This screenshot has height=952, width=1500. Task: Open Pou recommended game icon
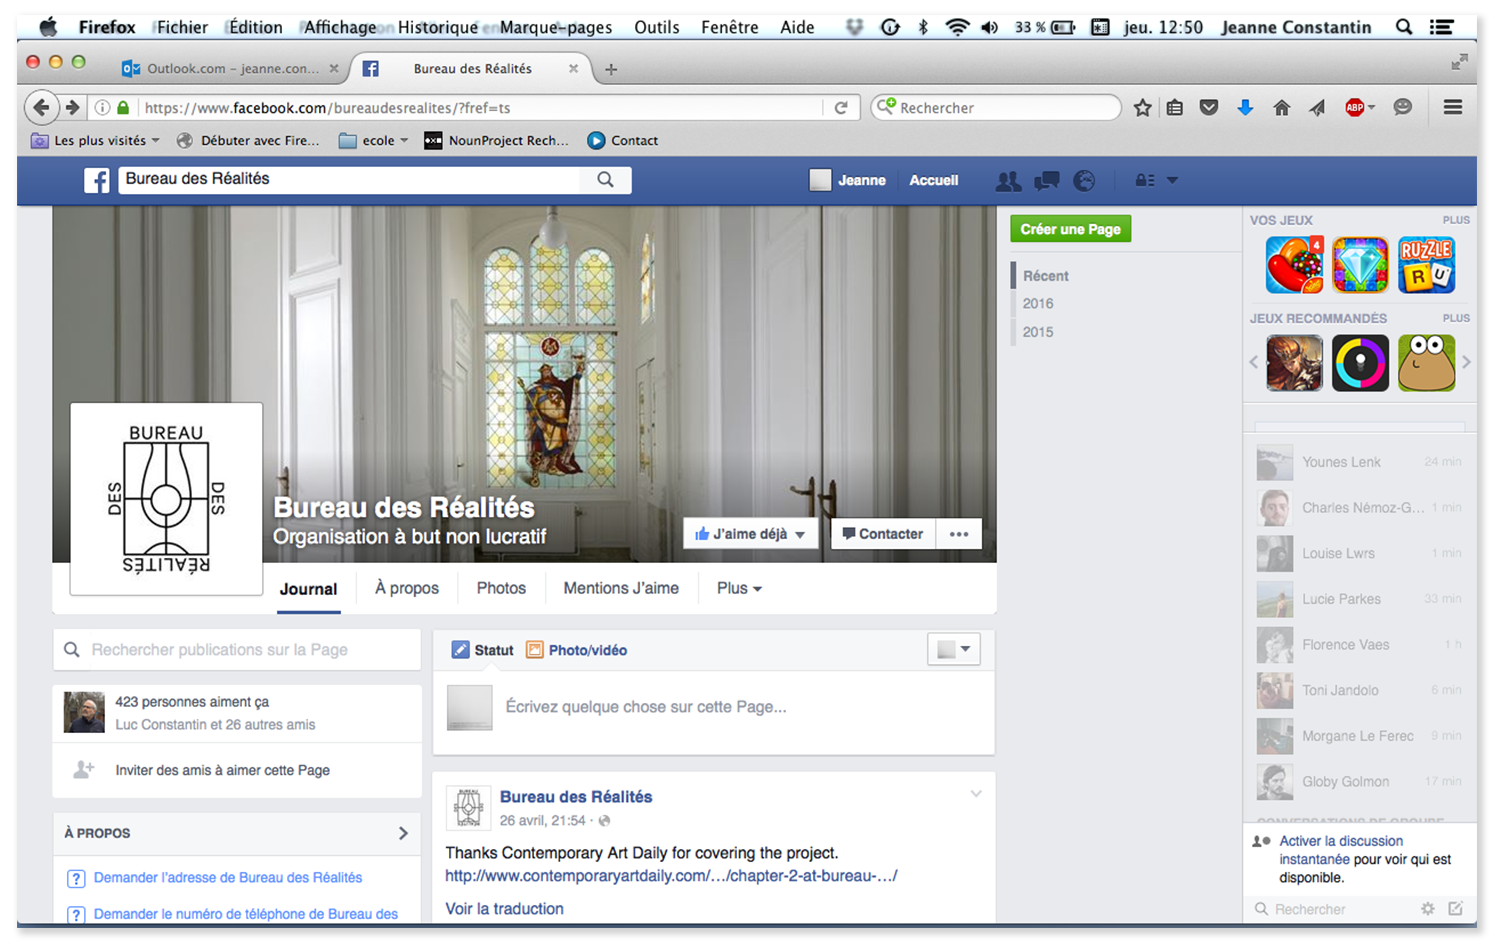(x=1427, y=362)
